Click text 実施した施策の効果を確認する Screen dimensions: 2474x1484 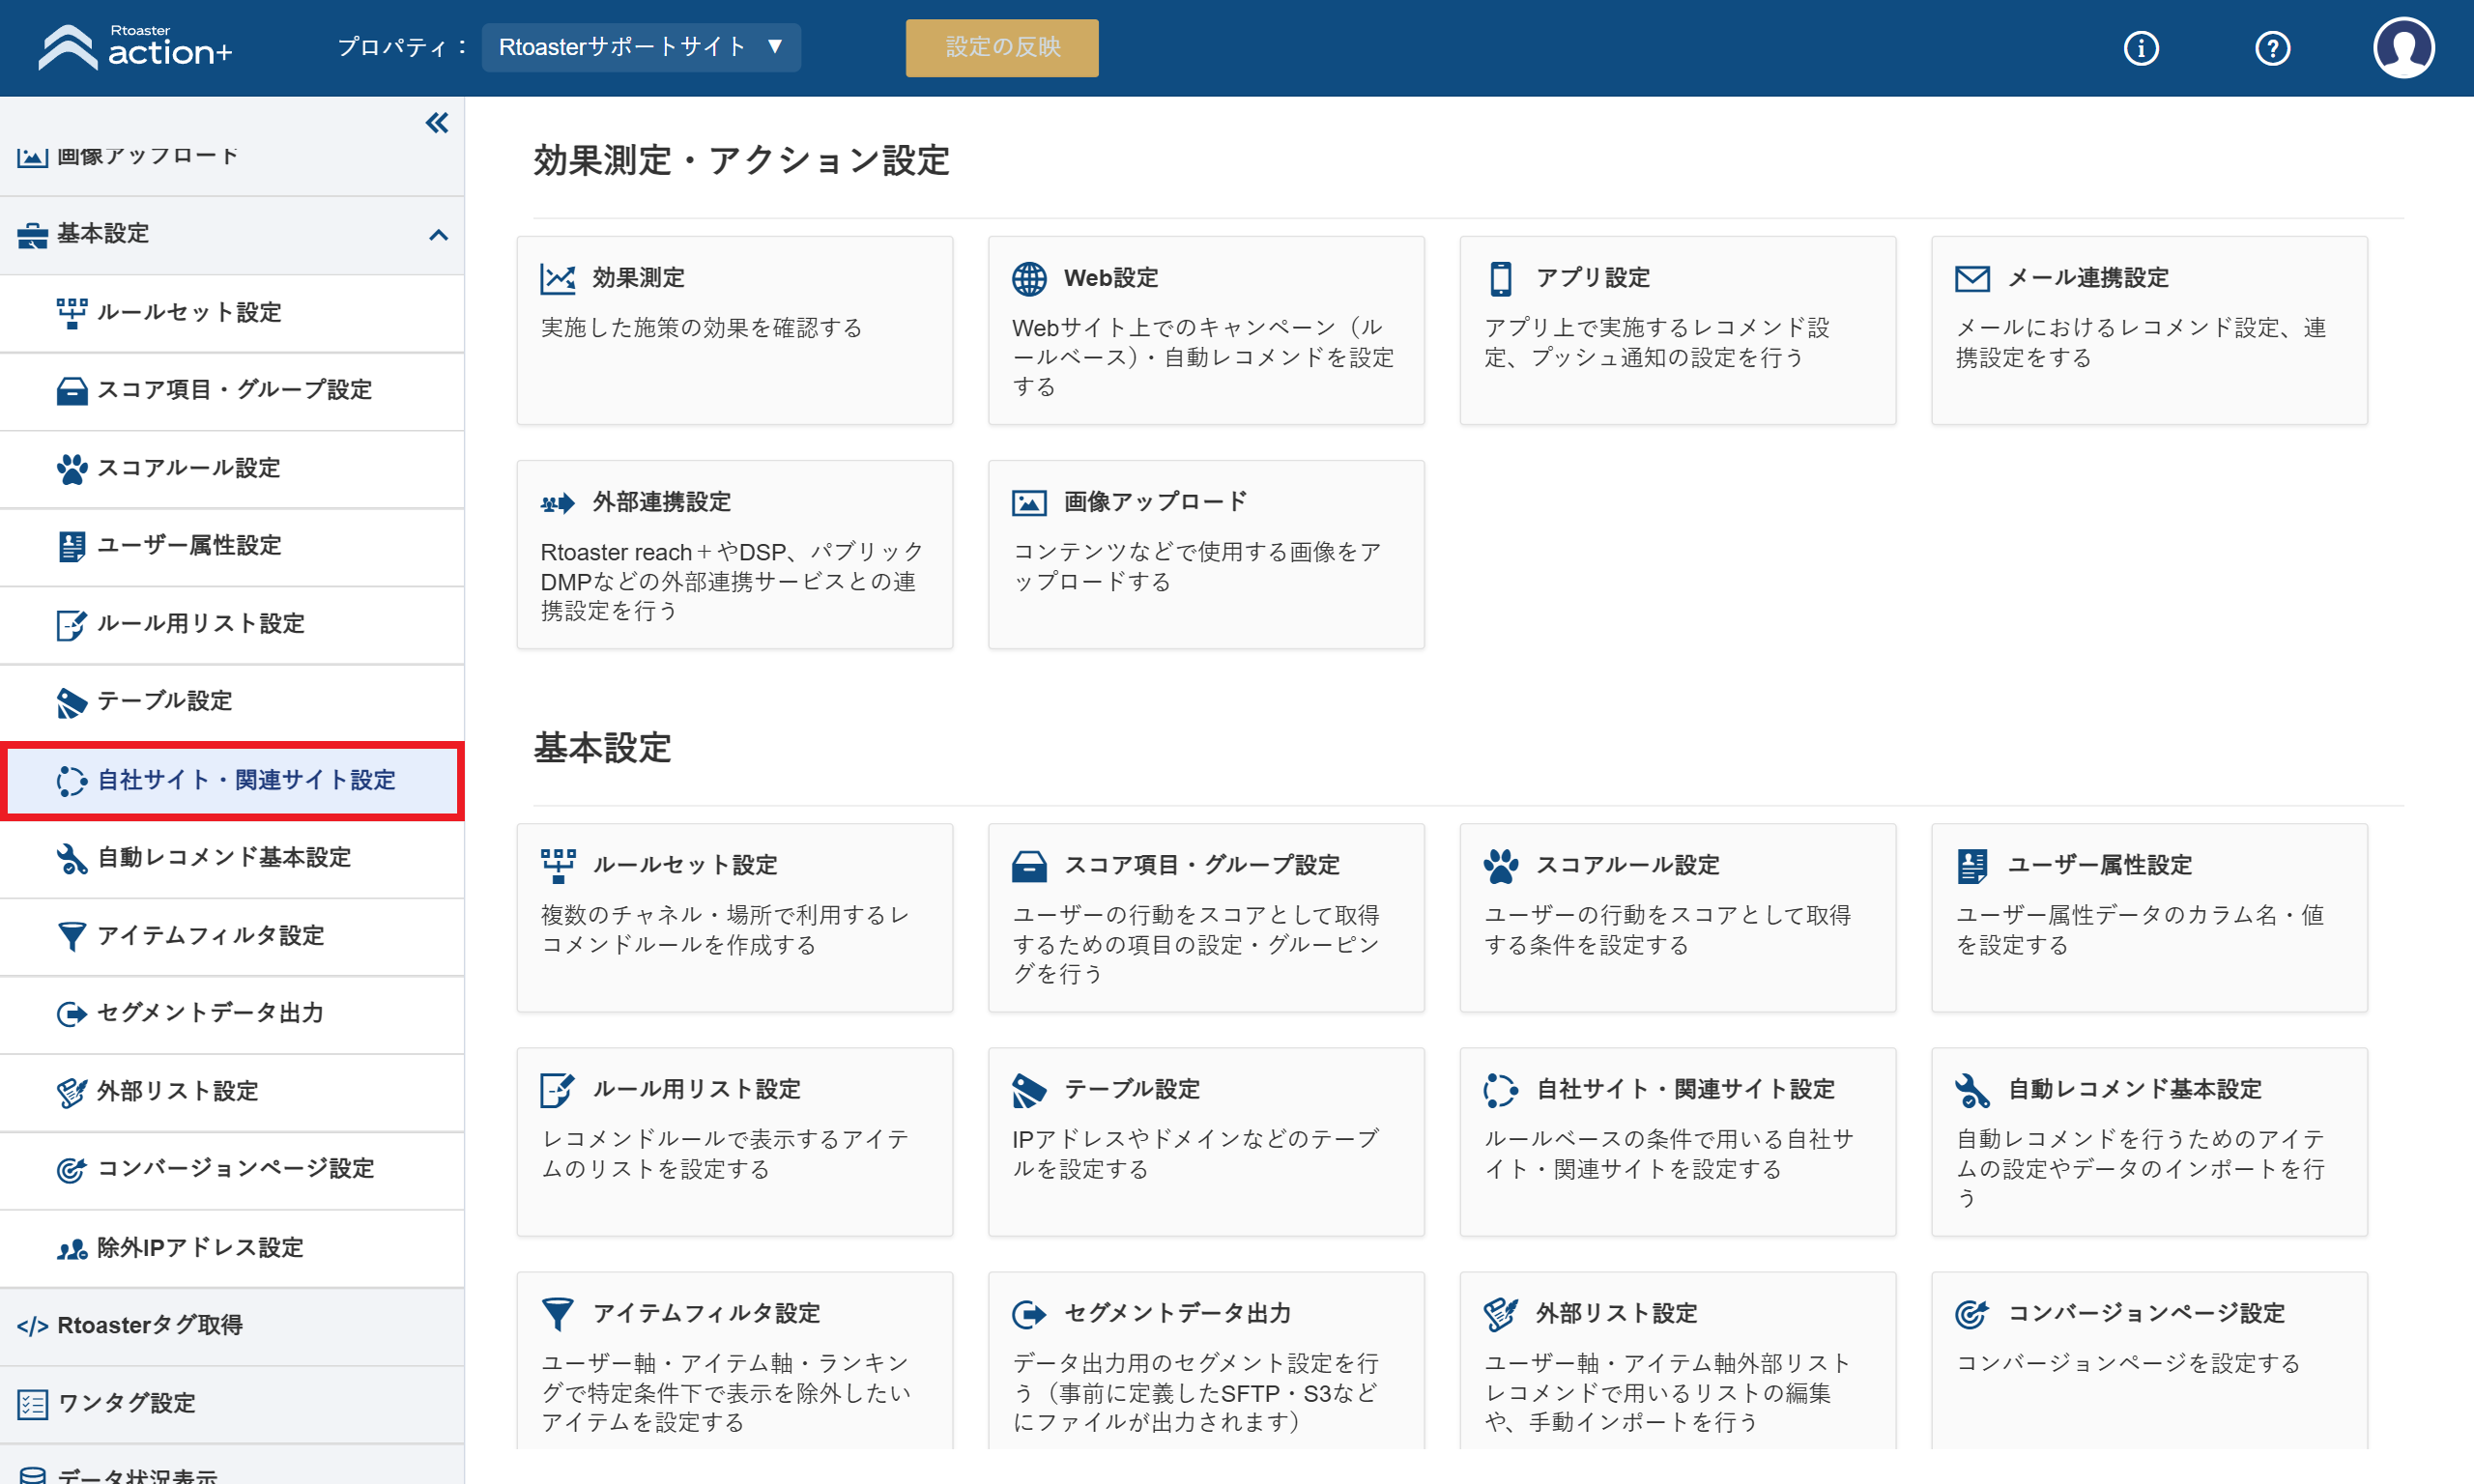(701, 328)
